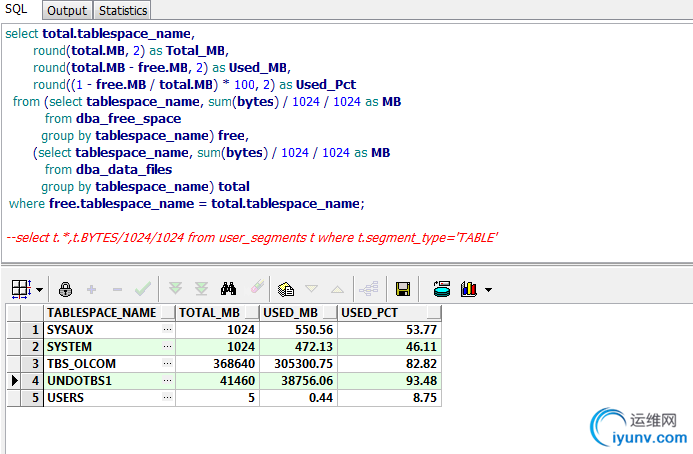Viewport: 693px width, 454px height.
Task: Open the grid mode dropdown arrow
Action: [x=40, y=290]
